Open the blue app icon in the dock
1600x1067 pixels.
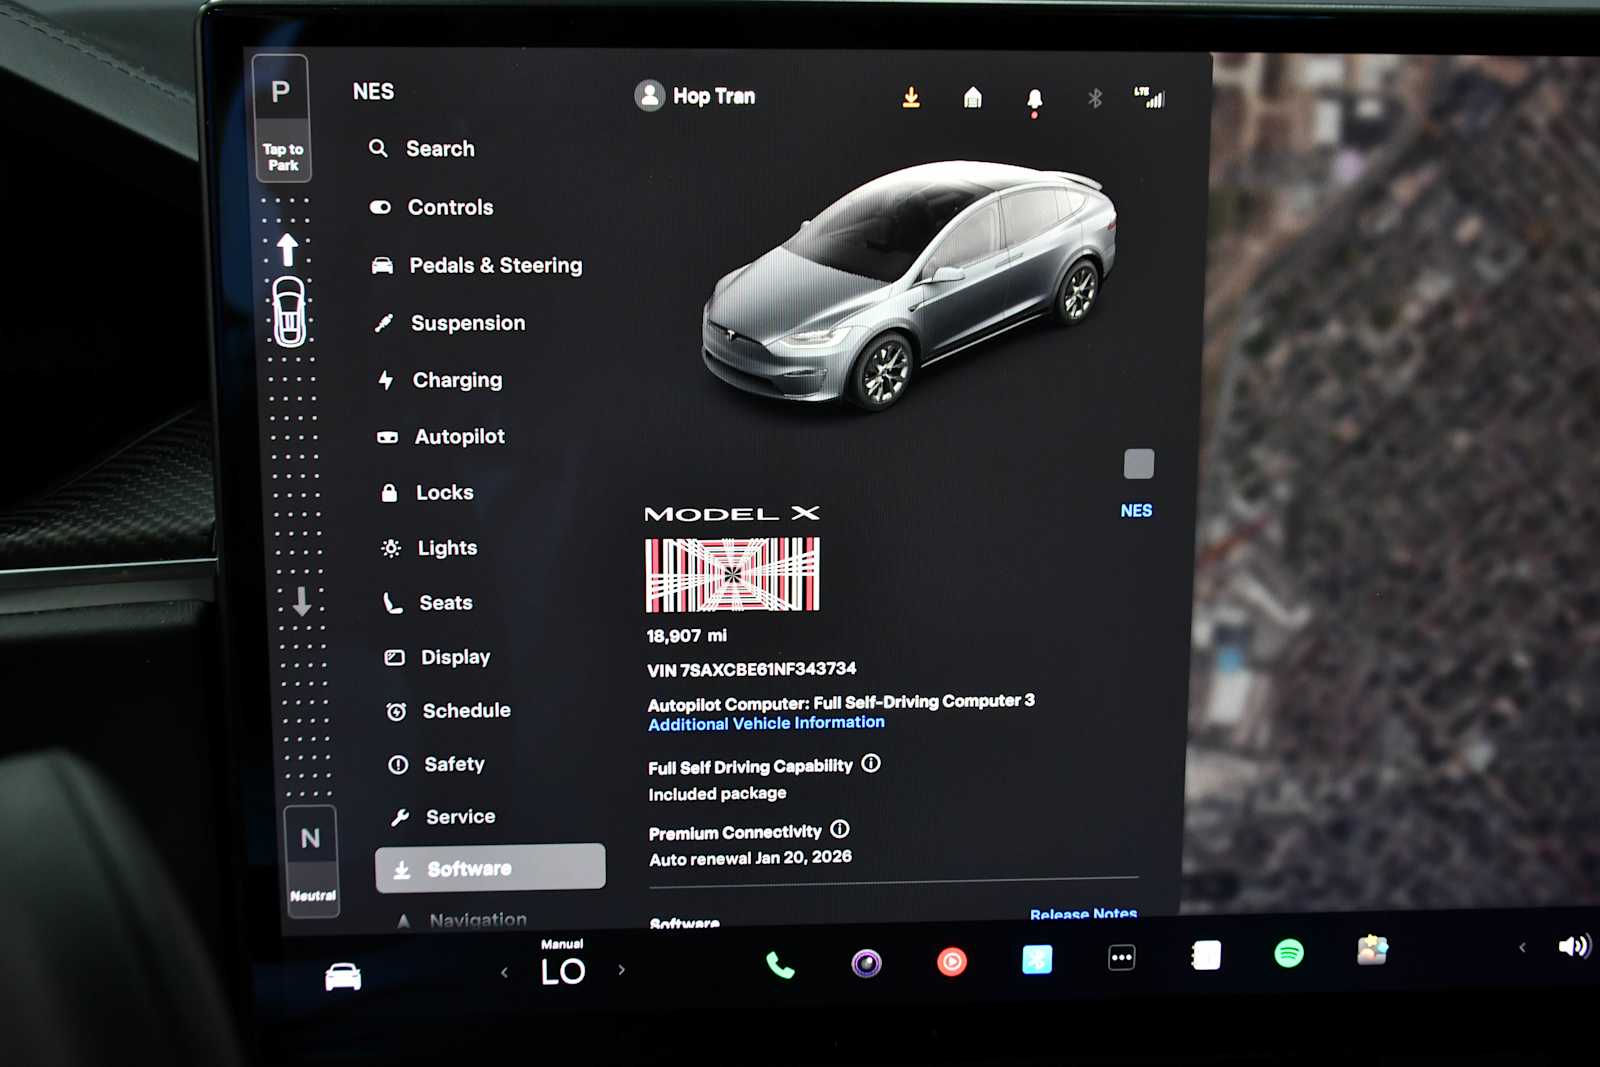[x=1037, y=960]
